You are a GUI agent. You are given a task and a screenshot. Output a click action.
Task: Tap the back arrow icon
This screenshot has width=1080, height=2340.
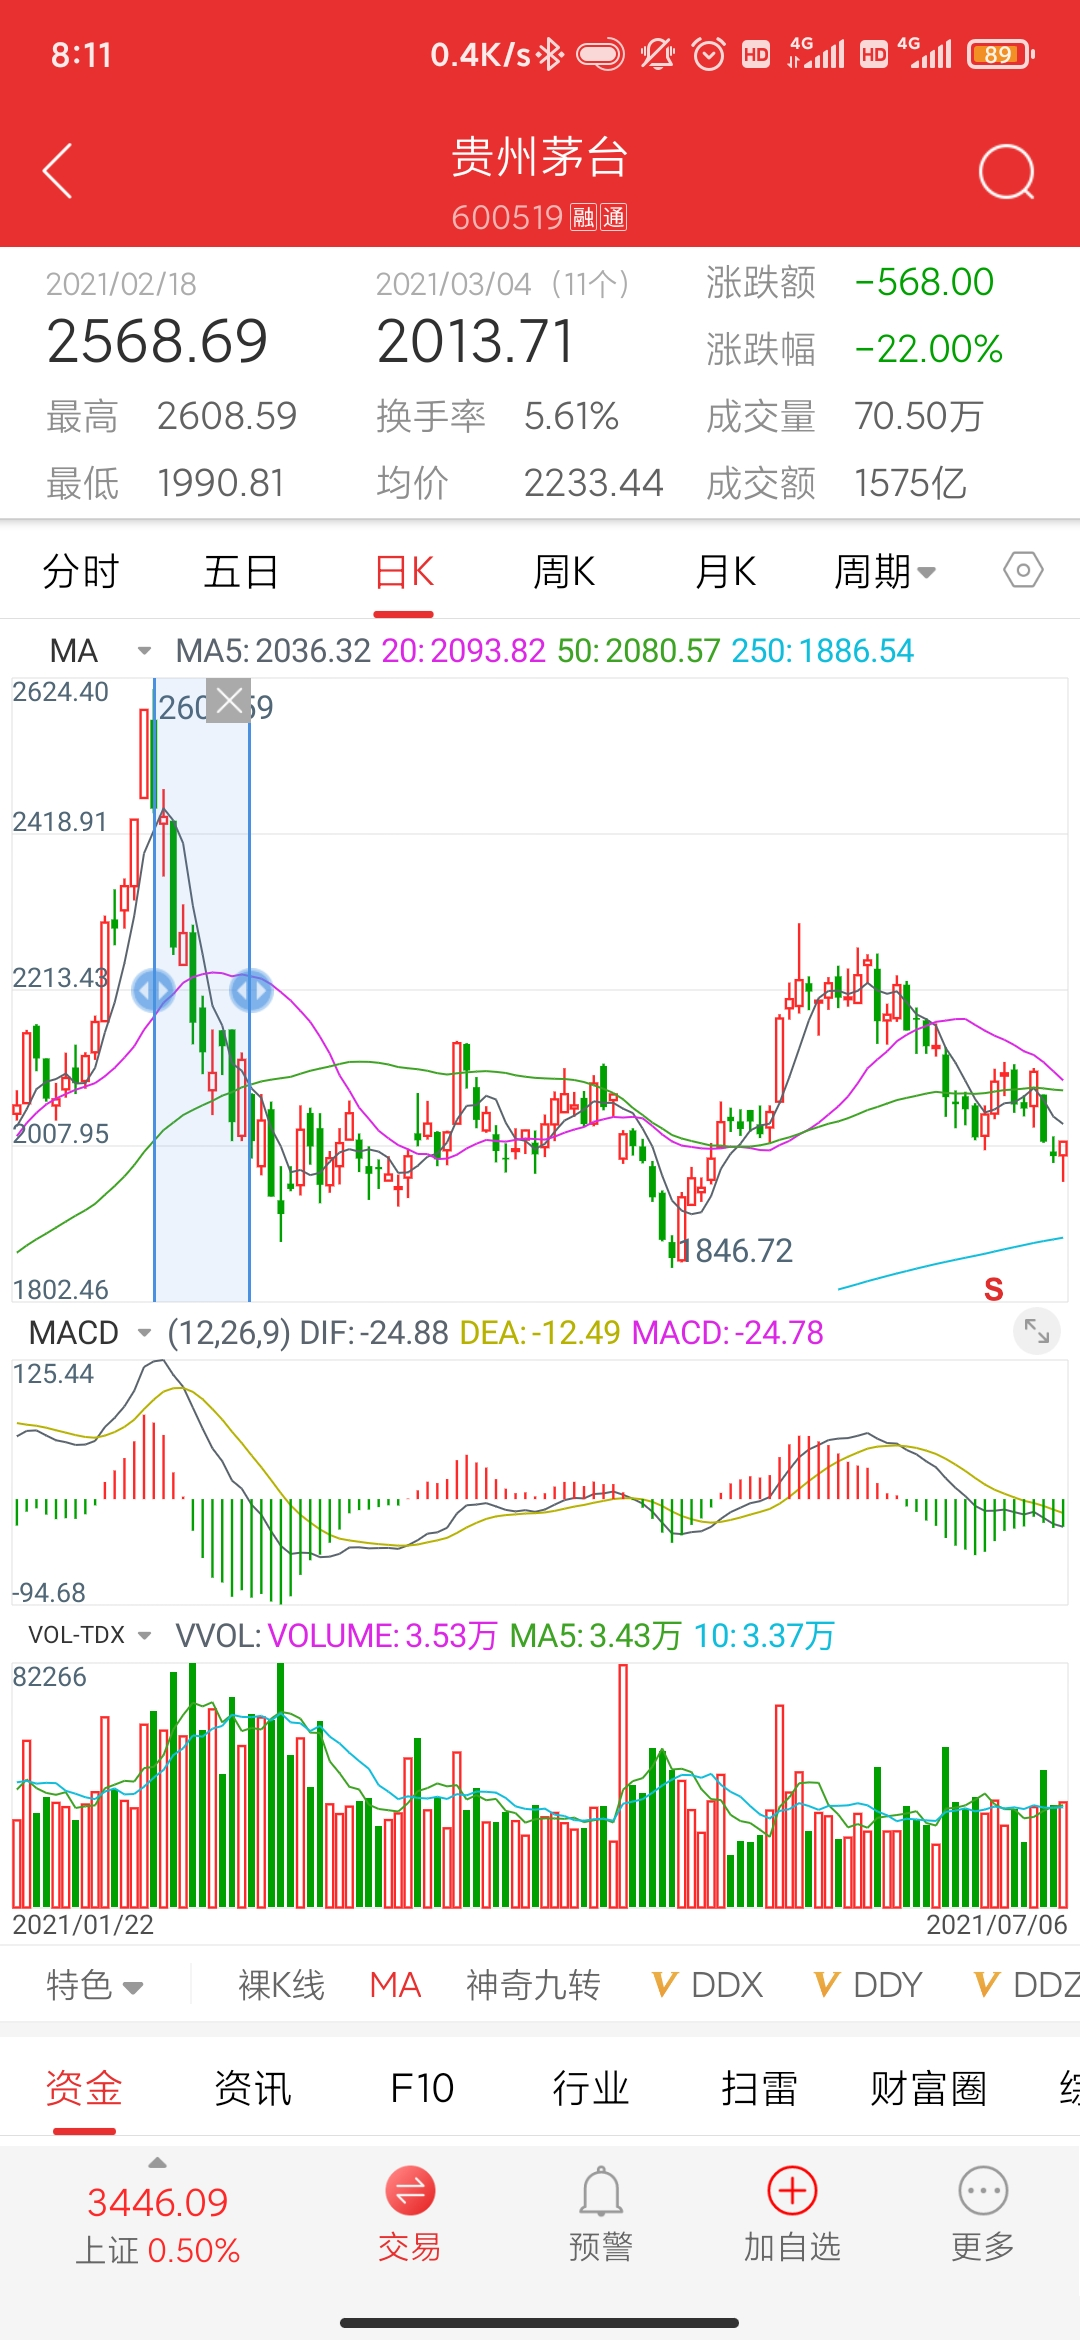58,171
